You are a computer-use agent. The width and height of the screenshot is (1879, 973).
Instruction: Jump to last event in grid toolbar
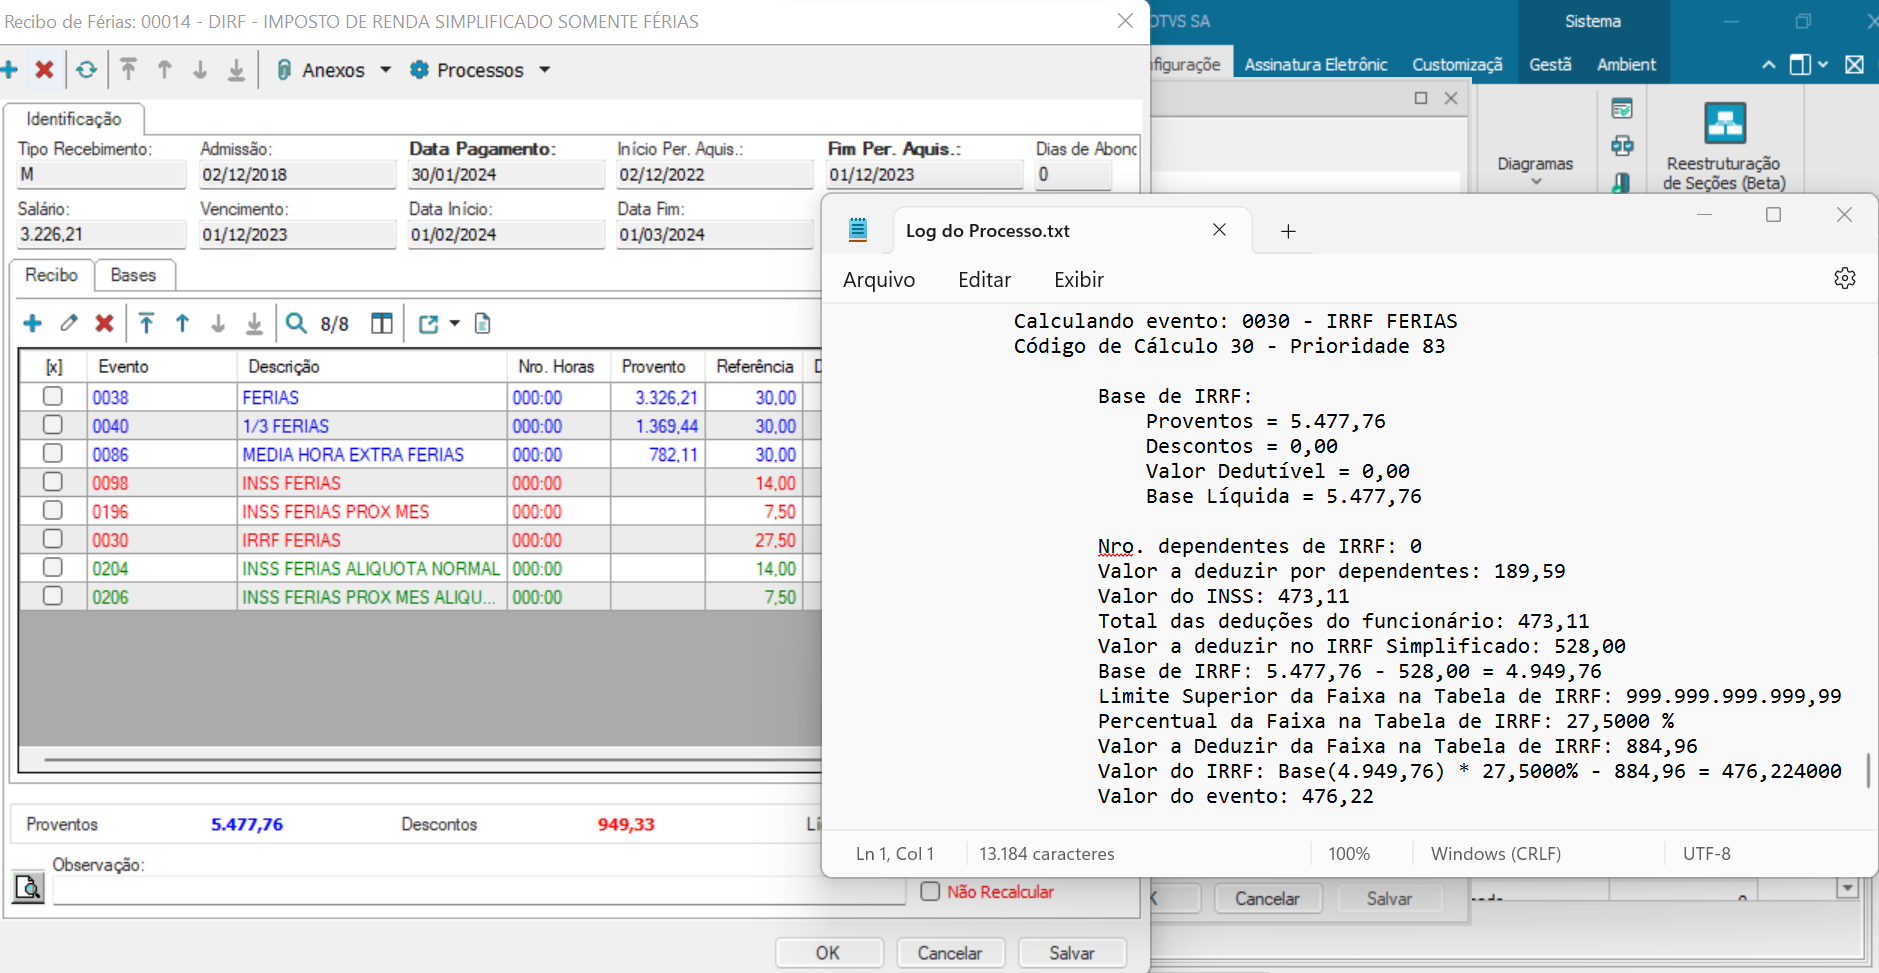click(254, 323)
